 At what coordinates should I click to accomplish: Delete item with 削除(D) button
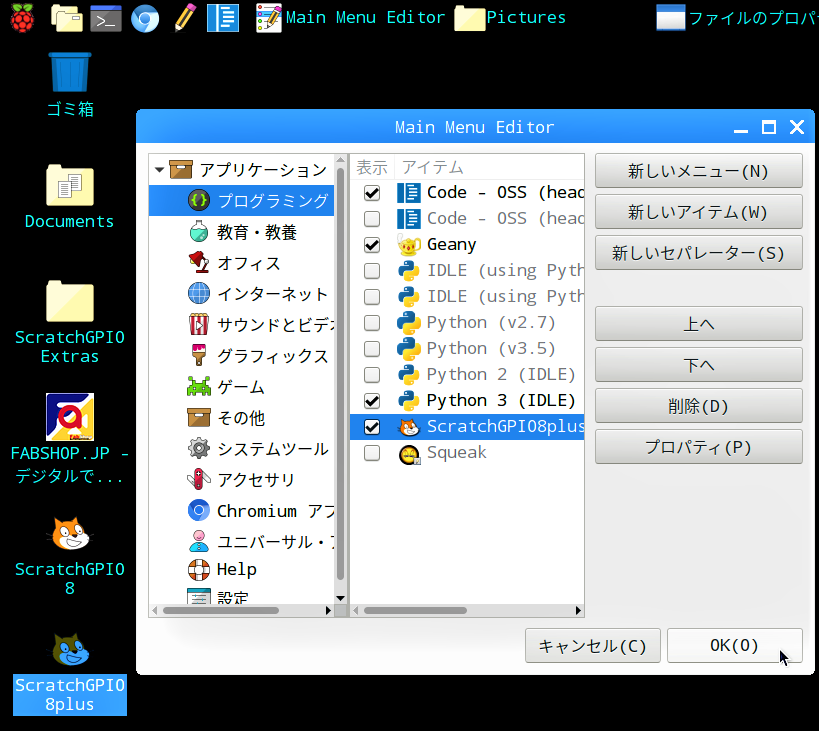click(698, 406)
